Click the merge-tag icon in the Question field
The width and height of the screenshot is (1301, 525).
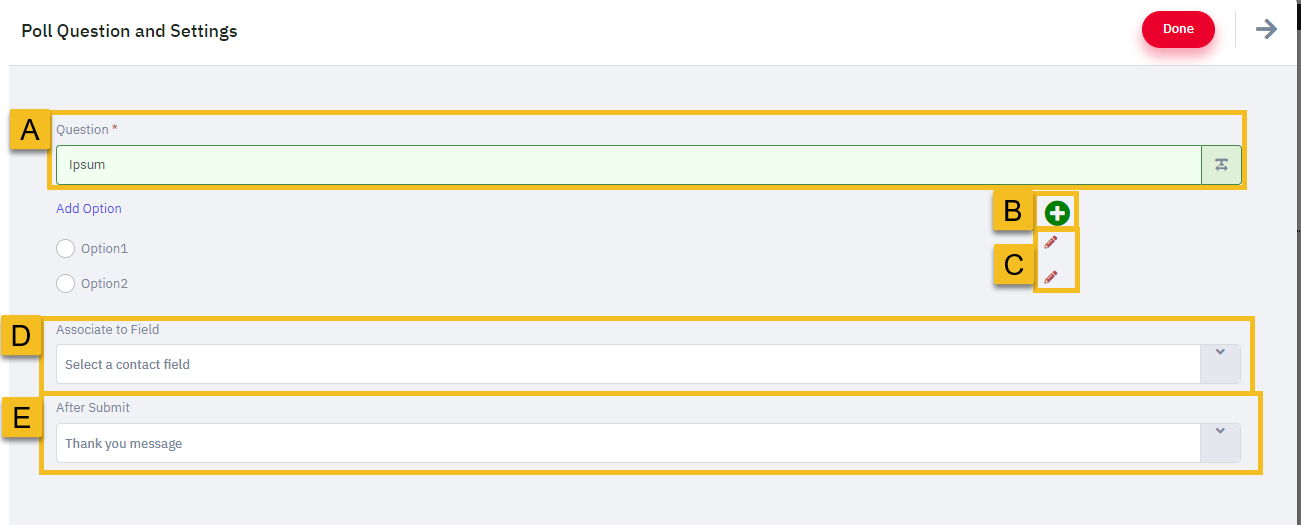point(1221,165)
